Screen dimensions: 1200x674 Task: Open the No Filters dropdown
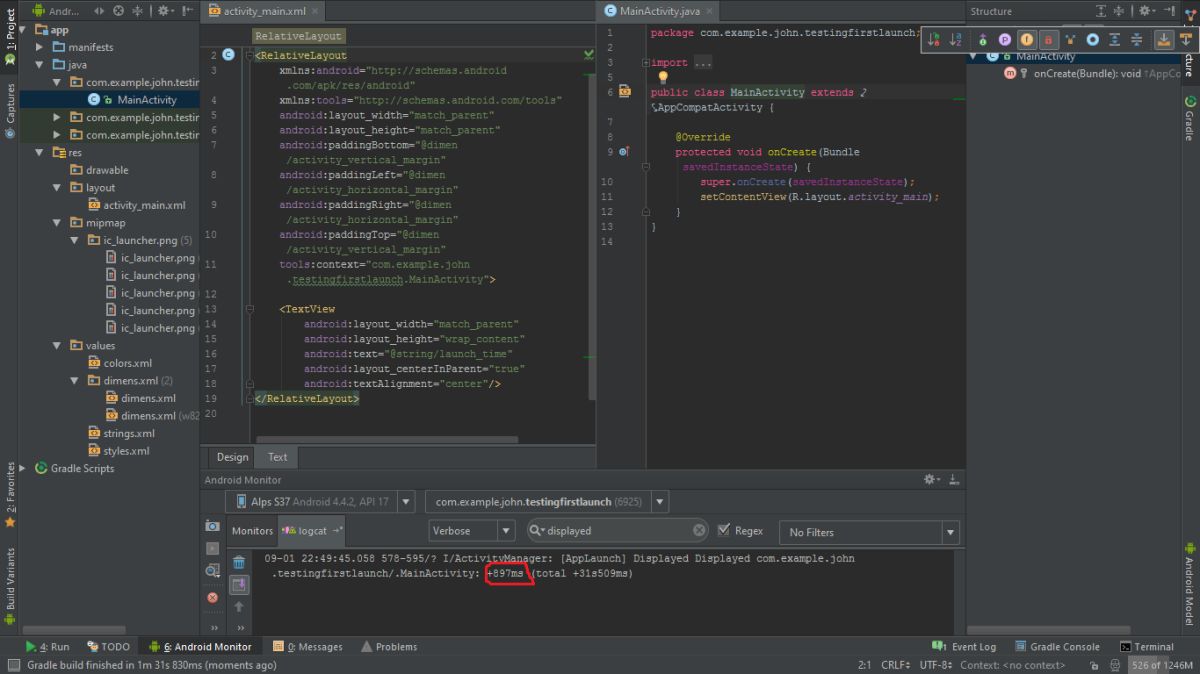(x=869, y=532)
